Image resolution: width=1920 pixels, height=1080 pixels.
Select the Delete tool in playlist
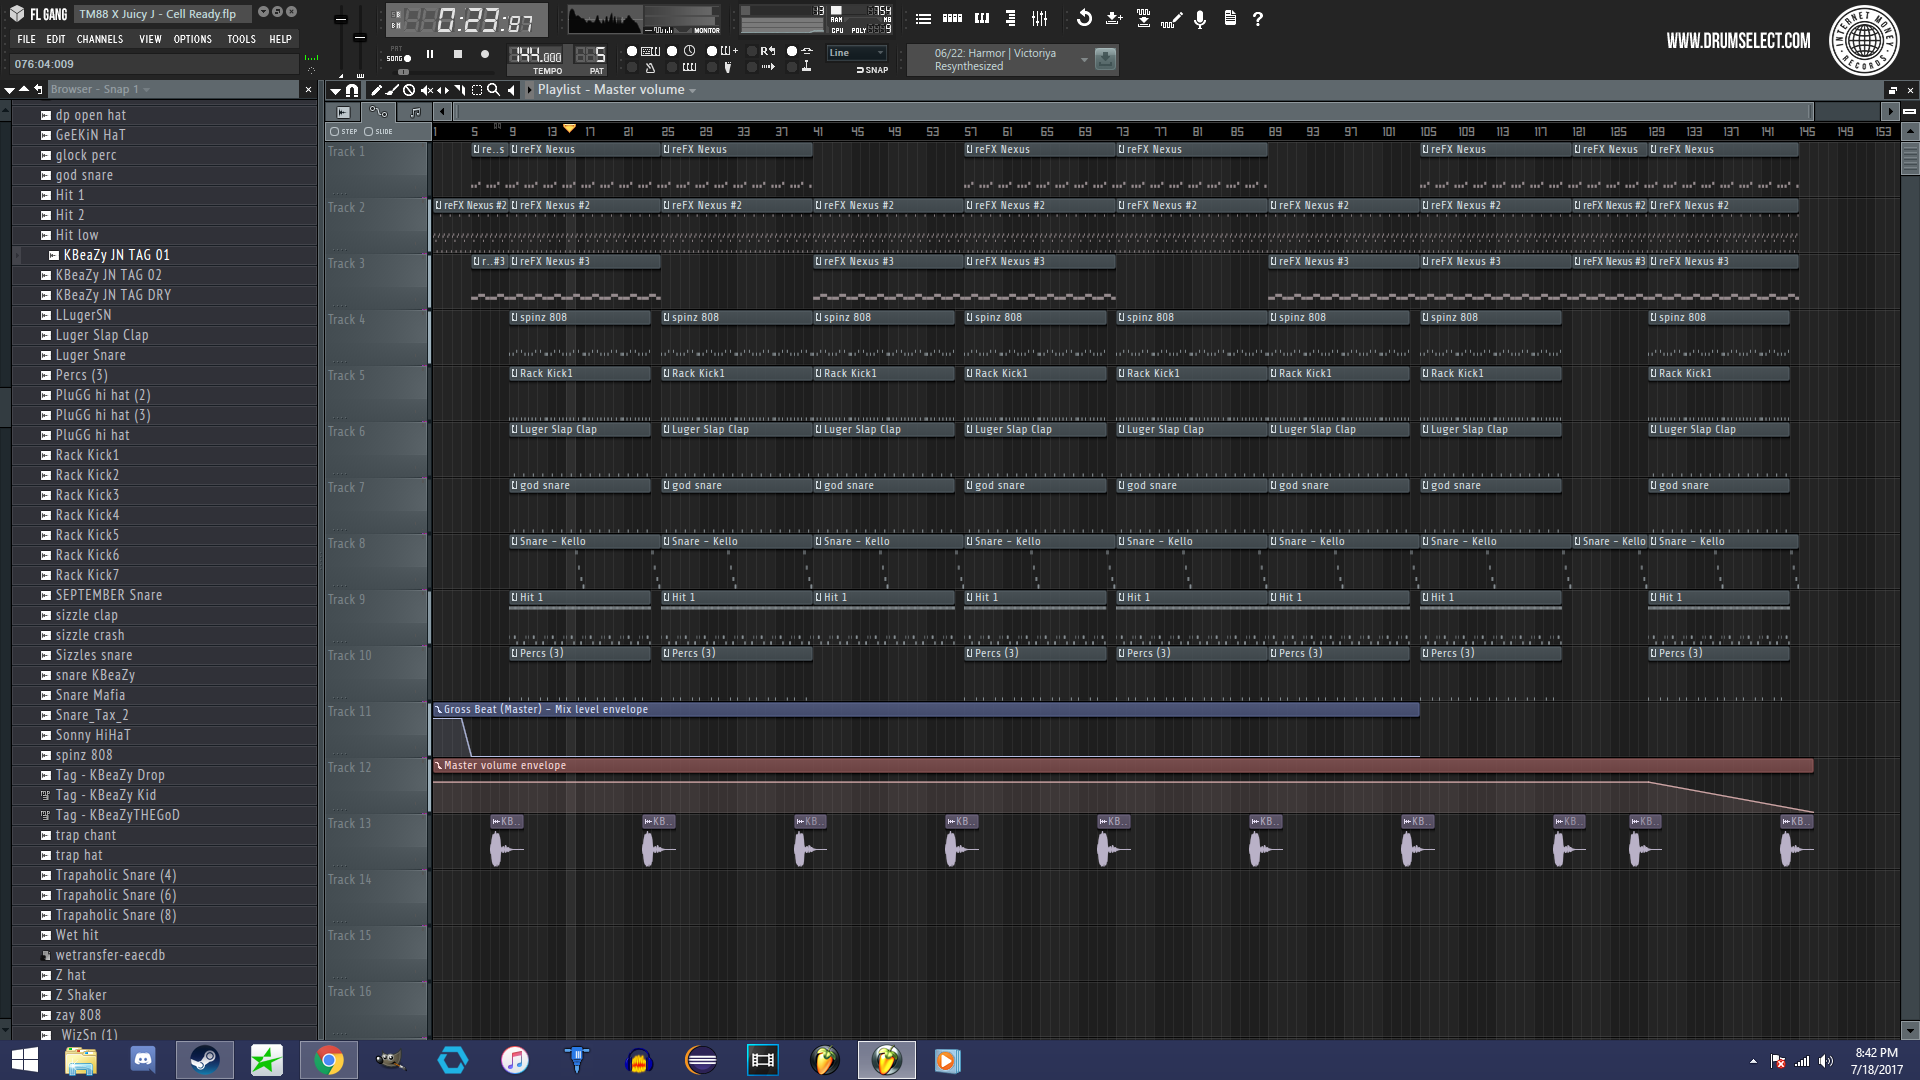(409, 90)
